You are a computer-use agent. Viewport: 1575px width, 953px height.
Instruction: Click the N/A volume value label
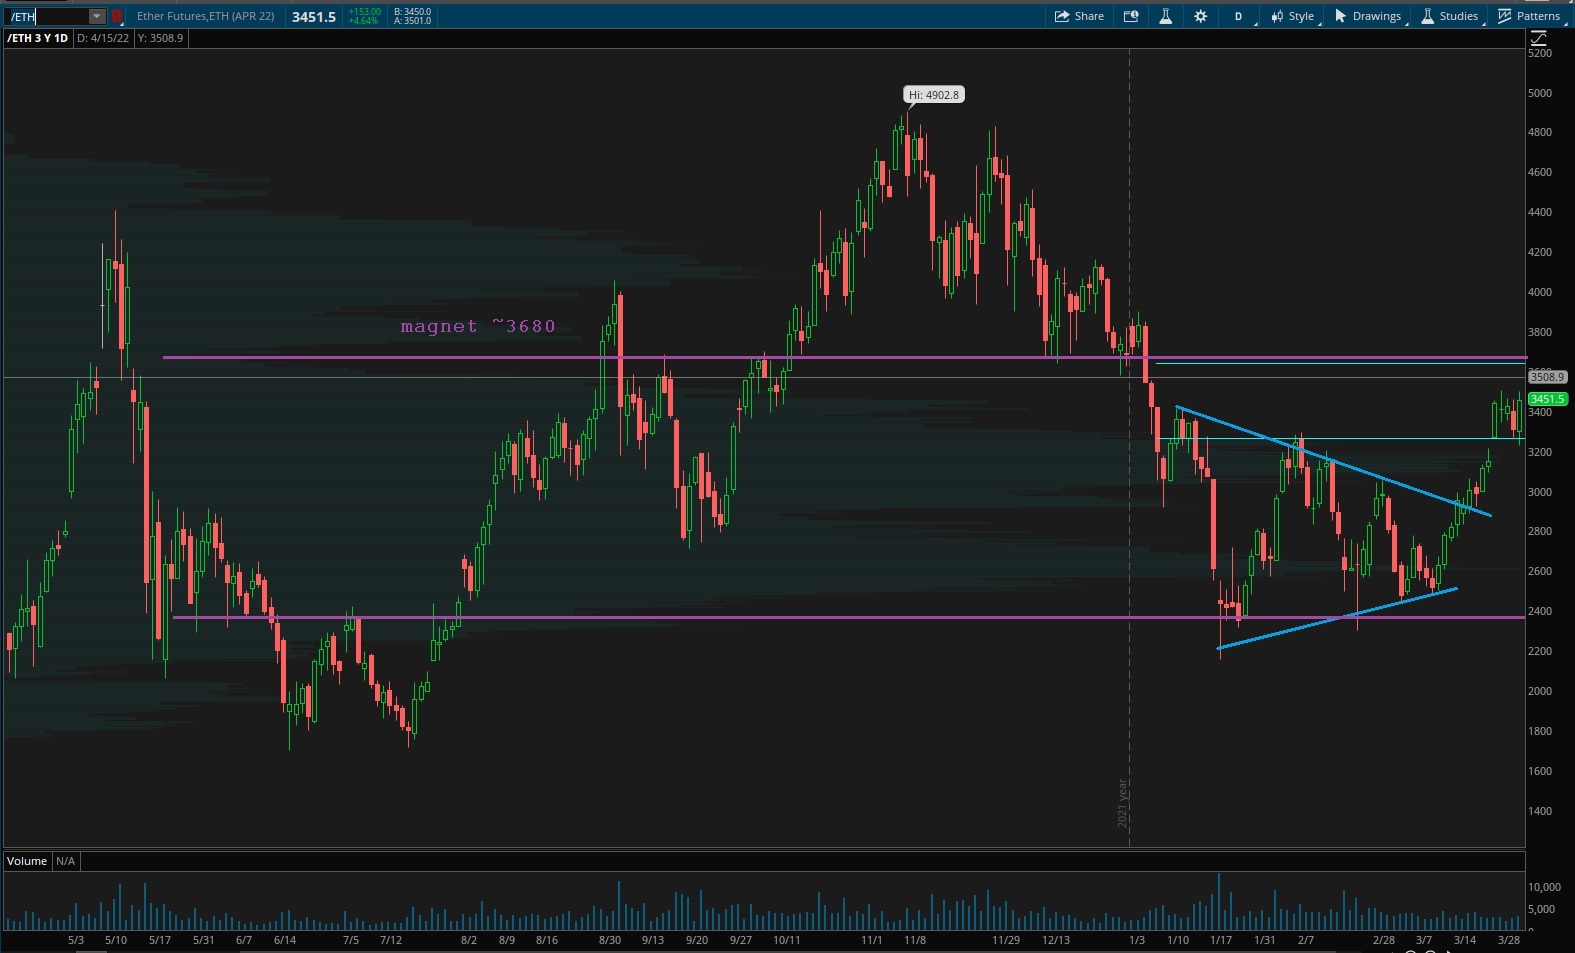pos(65,861)
